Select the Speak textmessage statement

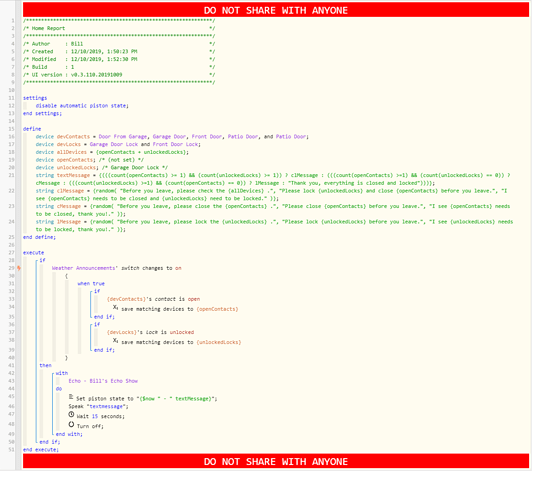tap(98, 406)
